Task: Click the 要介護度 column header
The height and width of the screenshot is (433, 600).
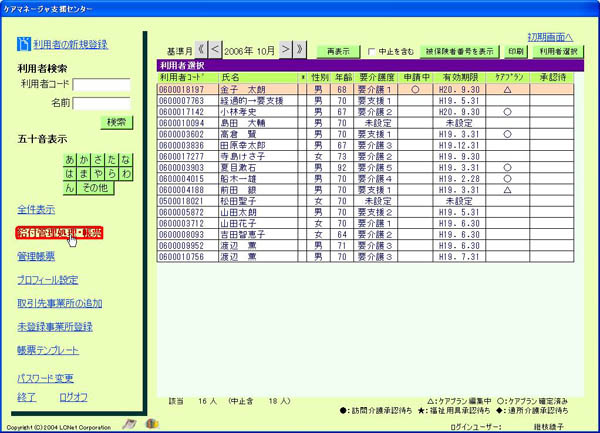Action: point(376,78)
